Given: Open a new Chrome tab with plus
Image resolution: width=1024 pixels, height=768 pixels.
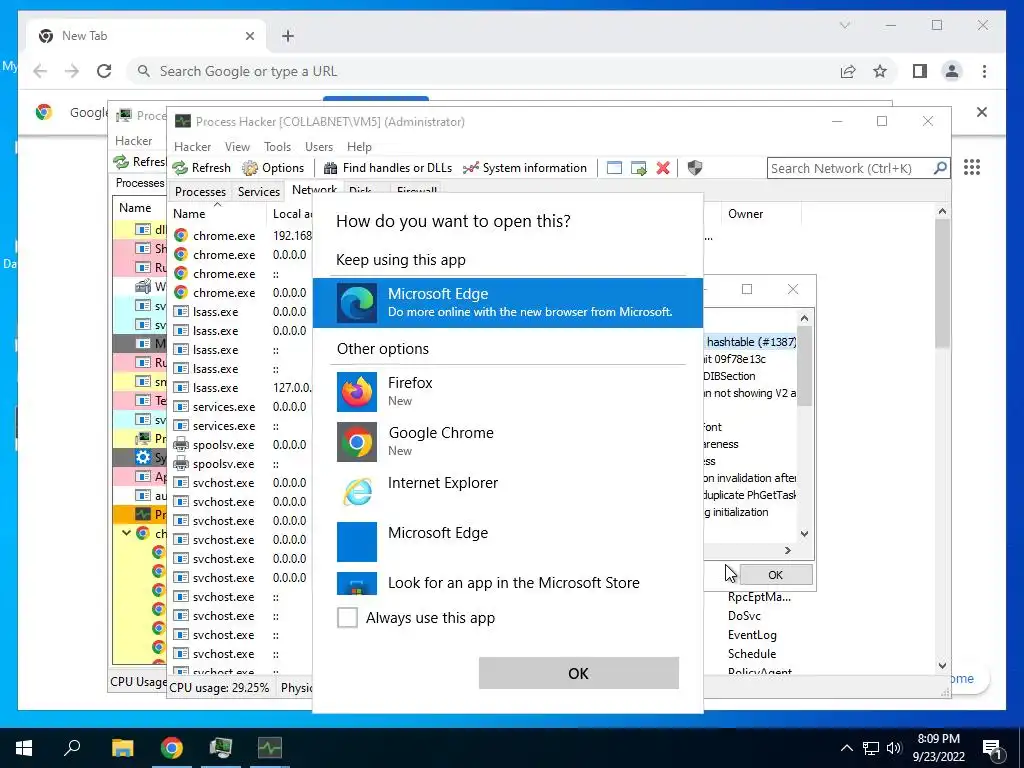Looking at the screenshot, I should click(288, 36).
